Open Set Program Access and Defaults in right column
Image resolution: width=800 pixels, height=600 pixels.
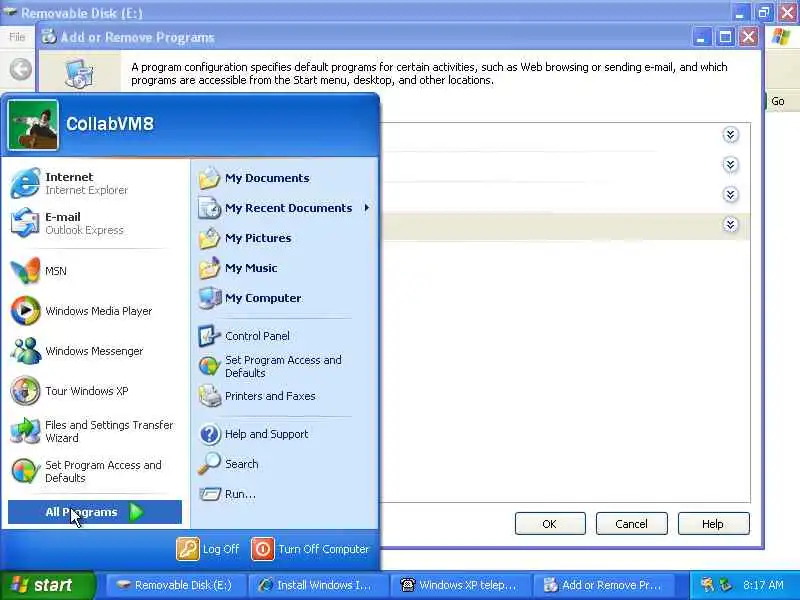(x=284, y=366)
